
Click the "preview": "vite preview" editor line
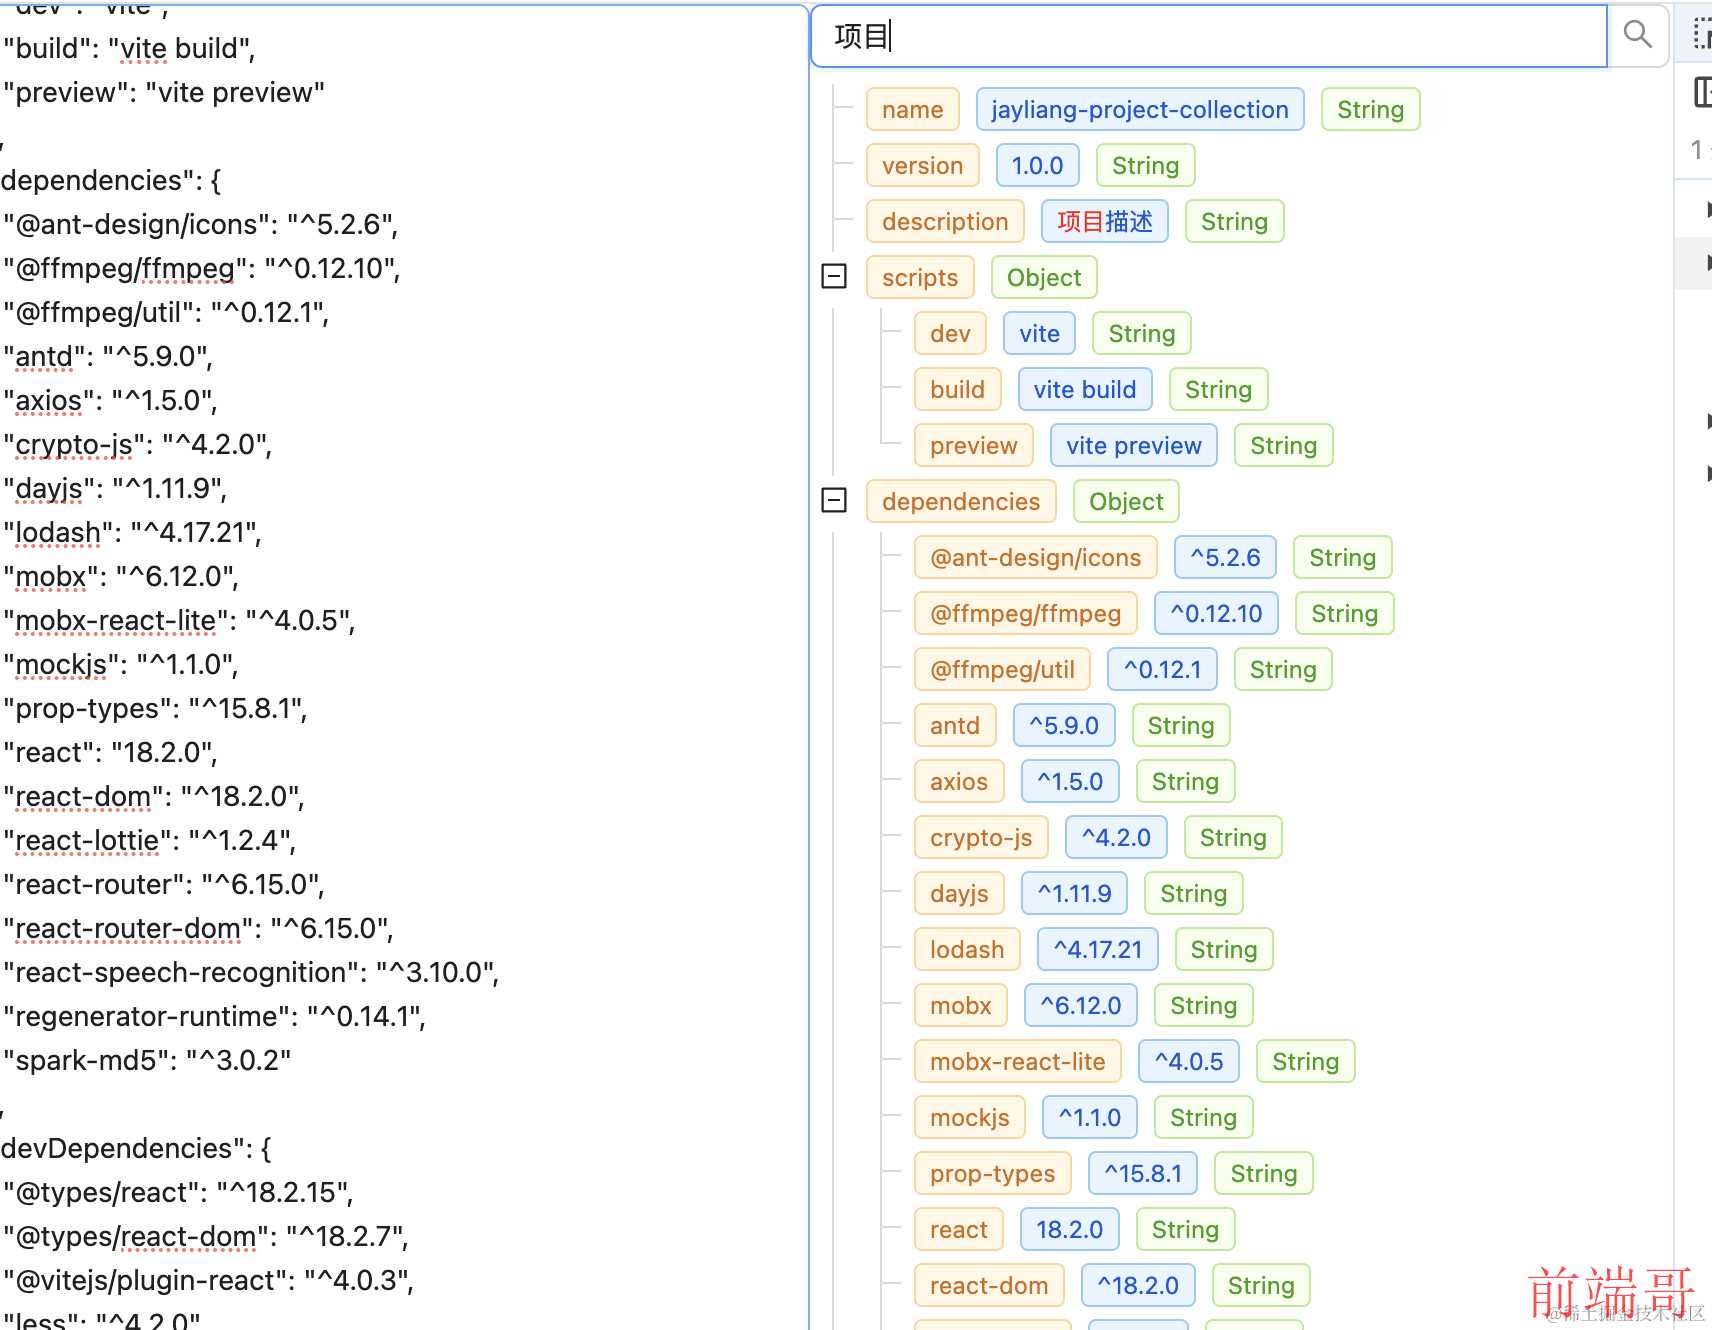pyautogui.click(x=165, y=93)
